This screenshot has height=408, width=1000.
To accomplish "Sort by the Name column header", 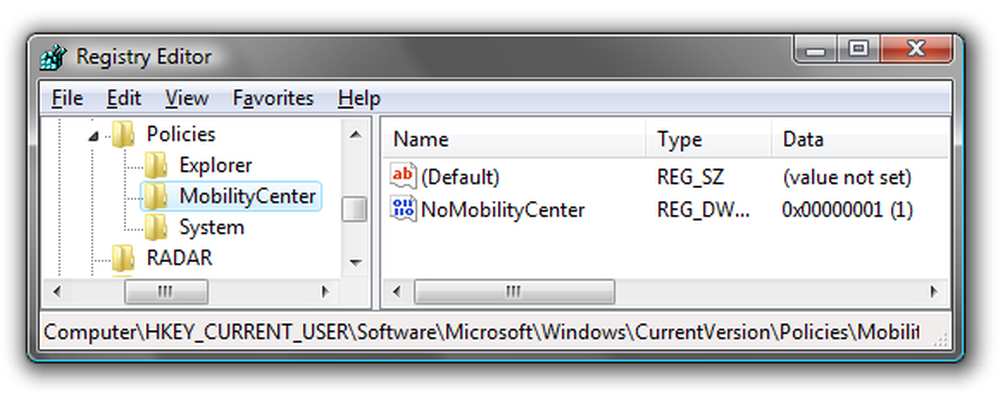I will (x=514, y=139).
